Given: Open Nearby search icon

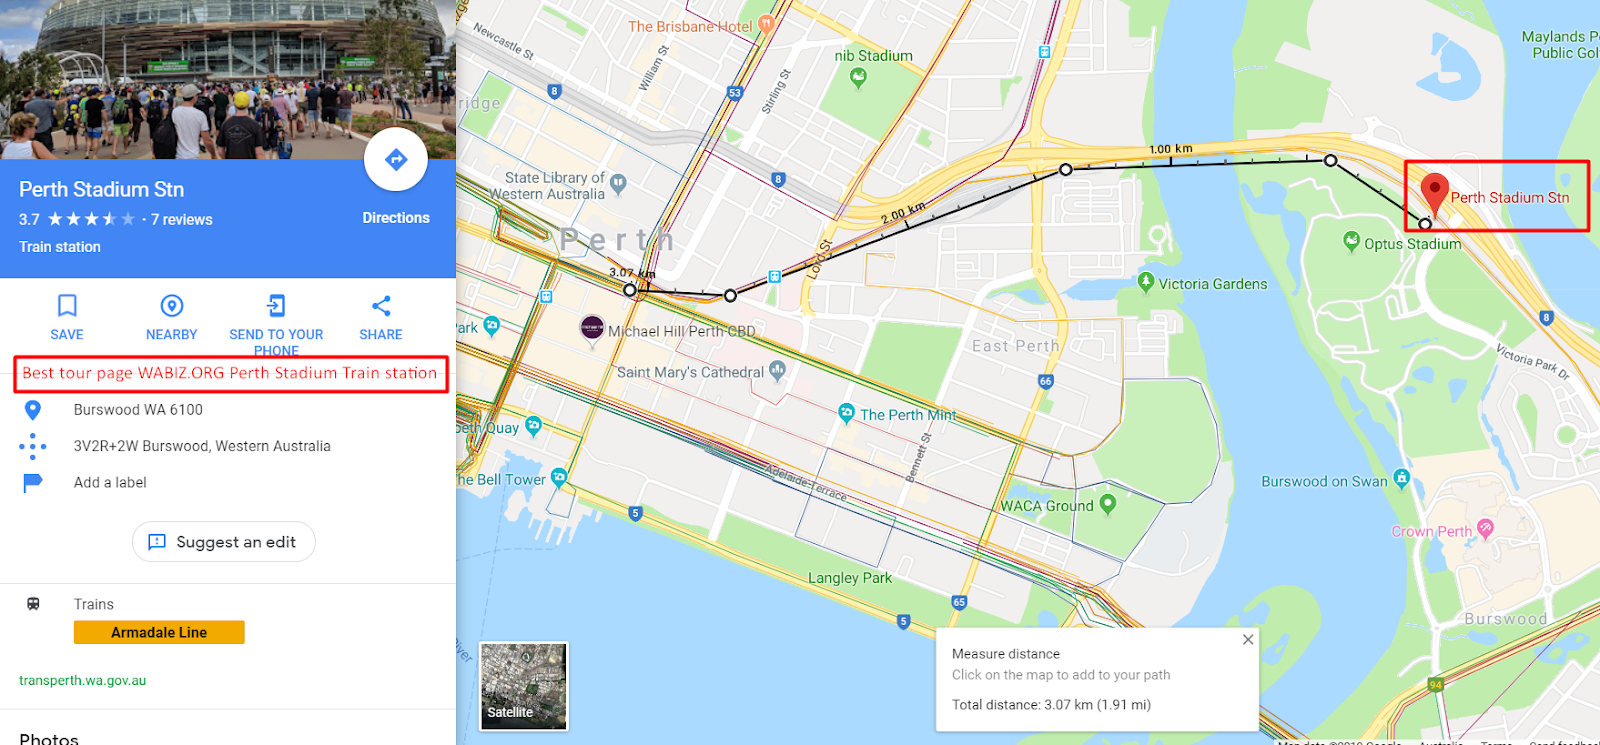Looking at the screenshot, I should click(x=172, y=305).
